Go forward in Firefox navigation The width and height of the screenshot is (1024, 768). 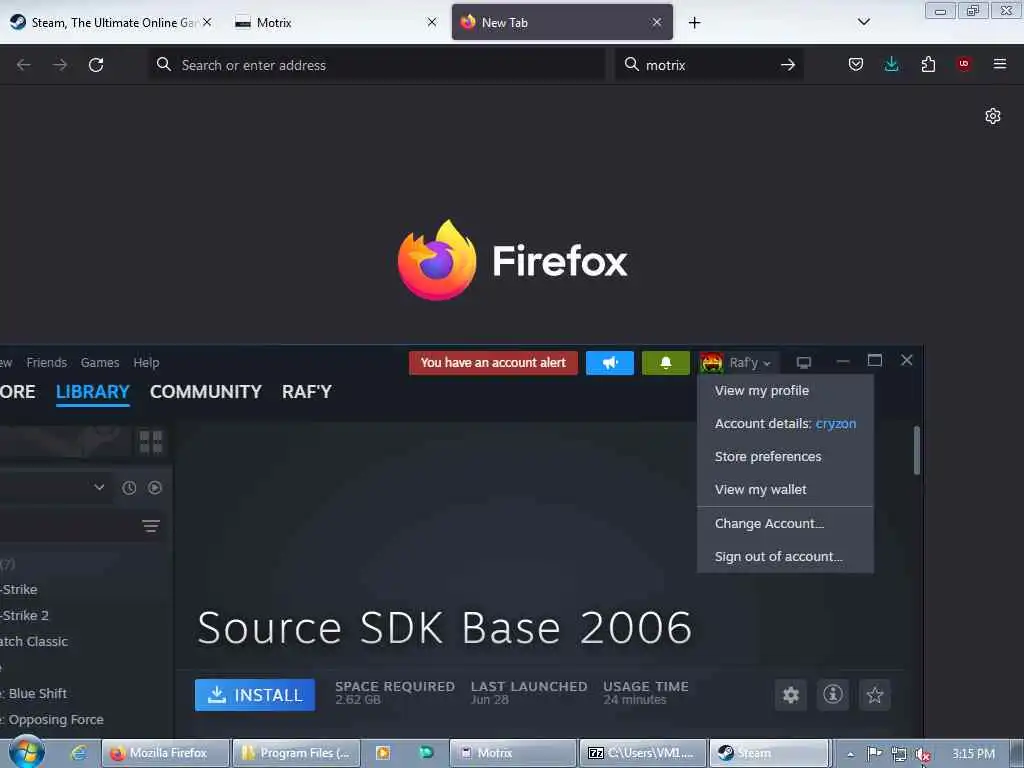click(x=60, y=65)
